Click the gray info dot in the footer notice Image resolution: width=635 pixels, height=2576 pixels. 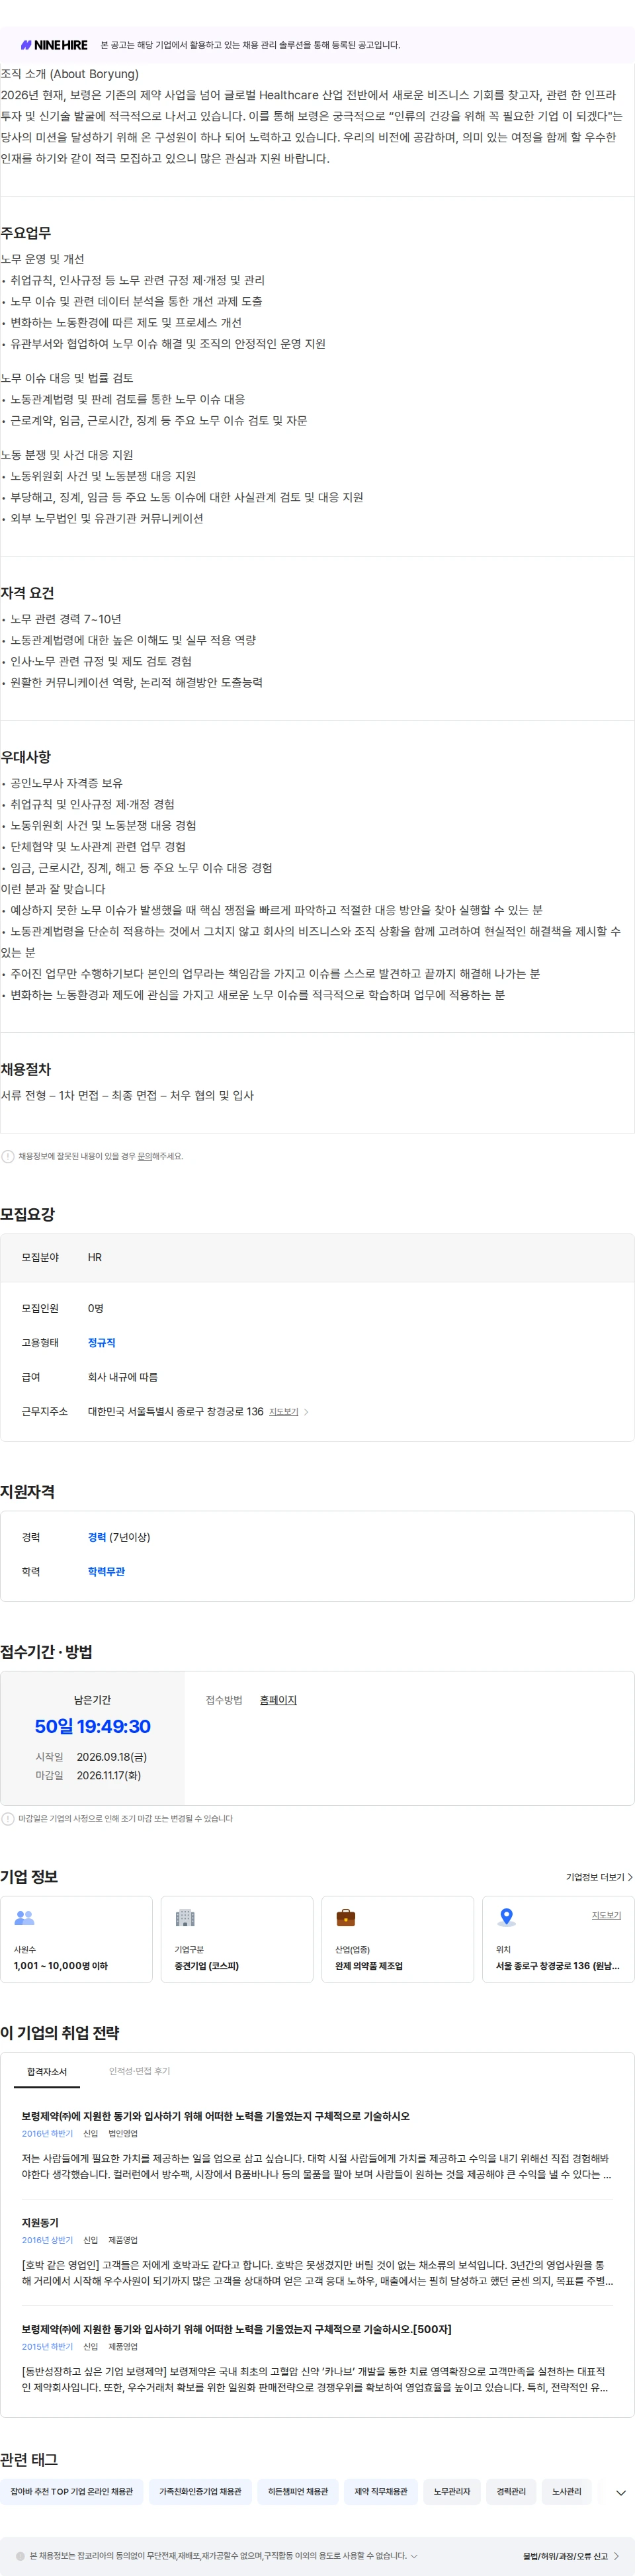tap(20, 2556)
